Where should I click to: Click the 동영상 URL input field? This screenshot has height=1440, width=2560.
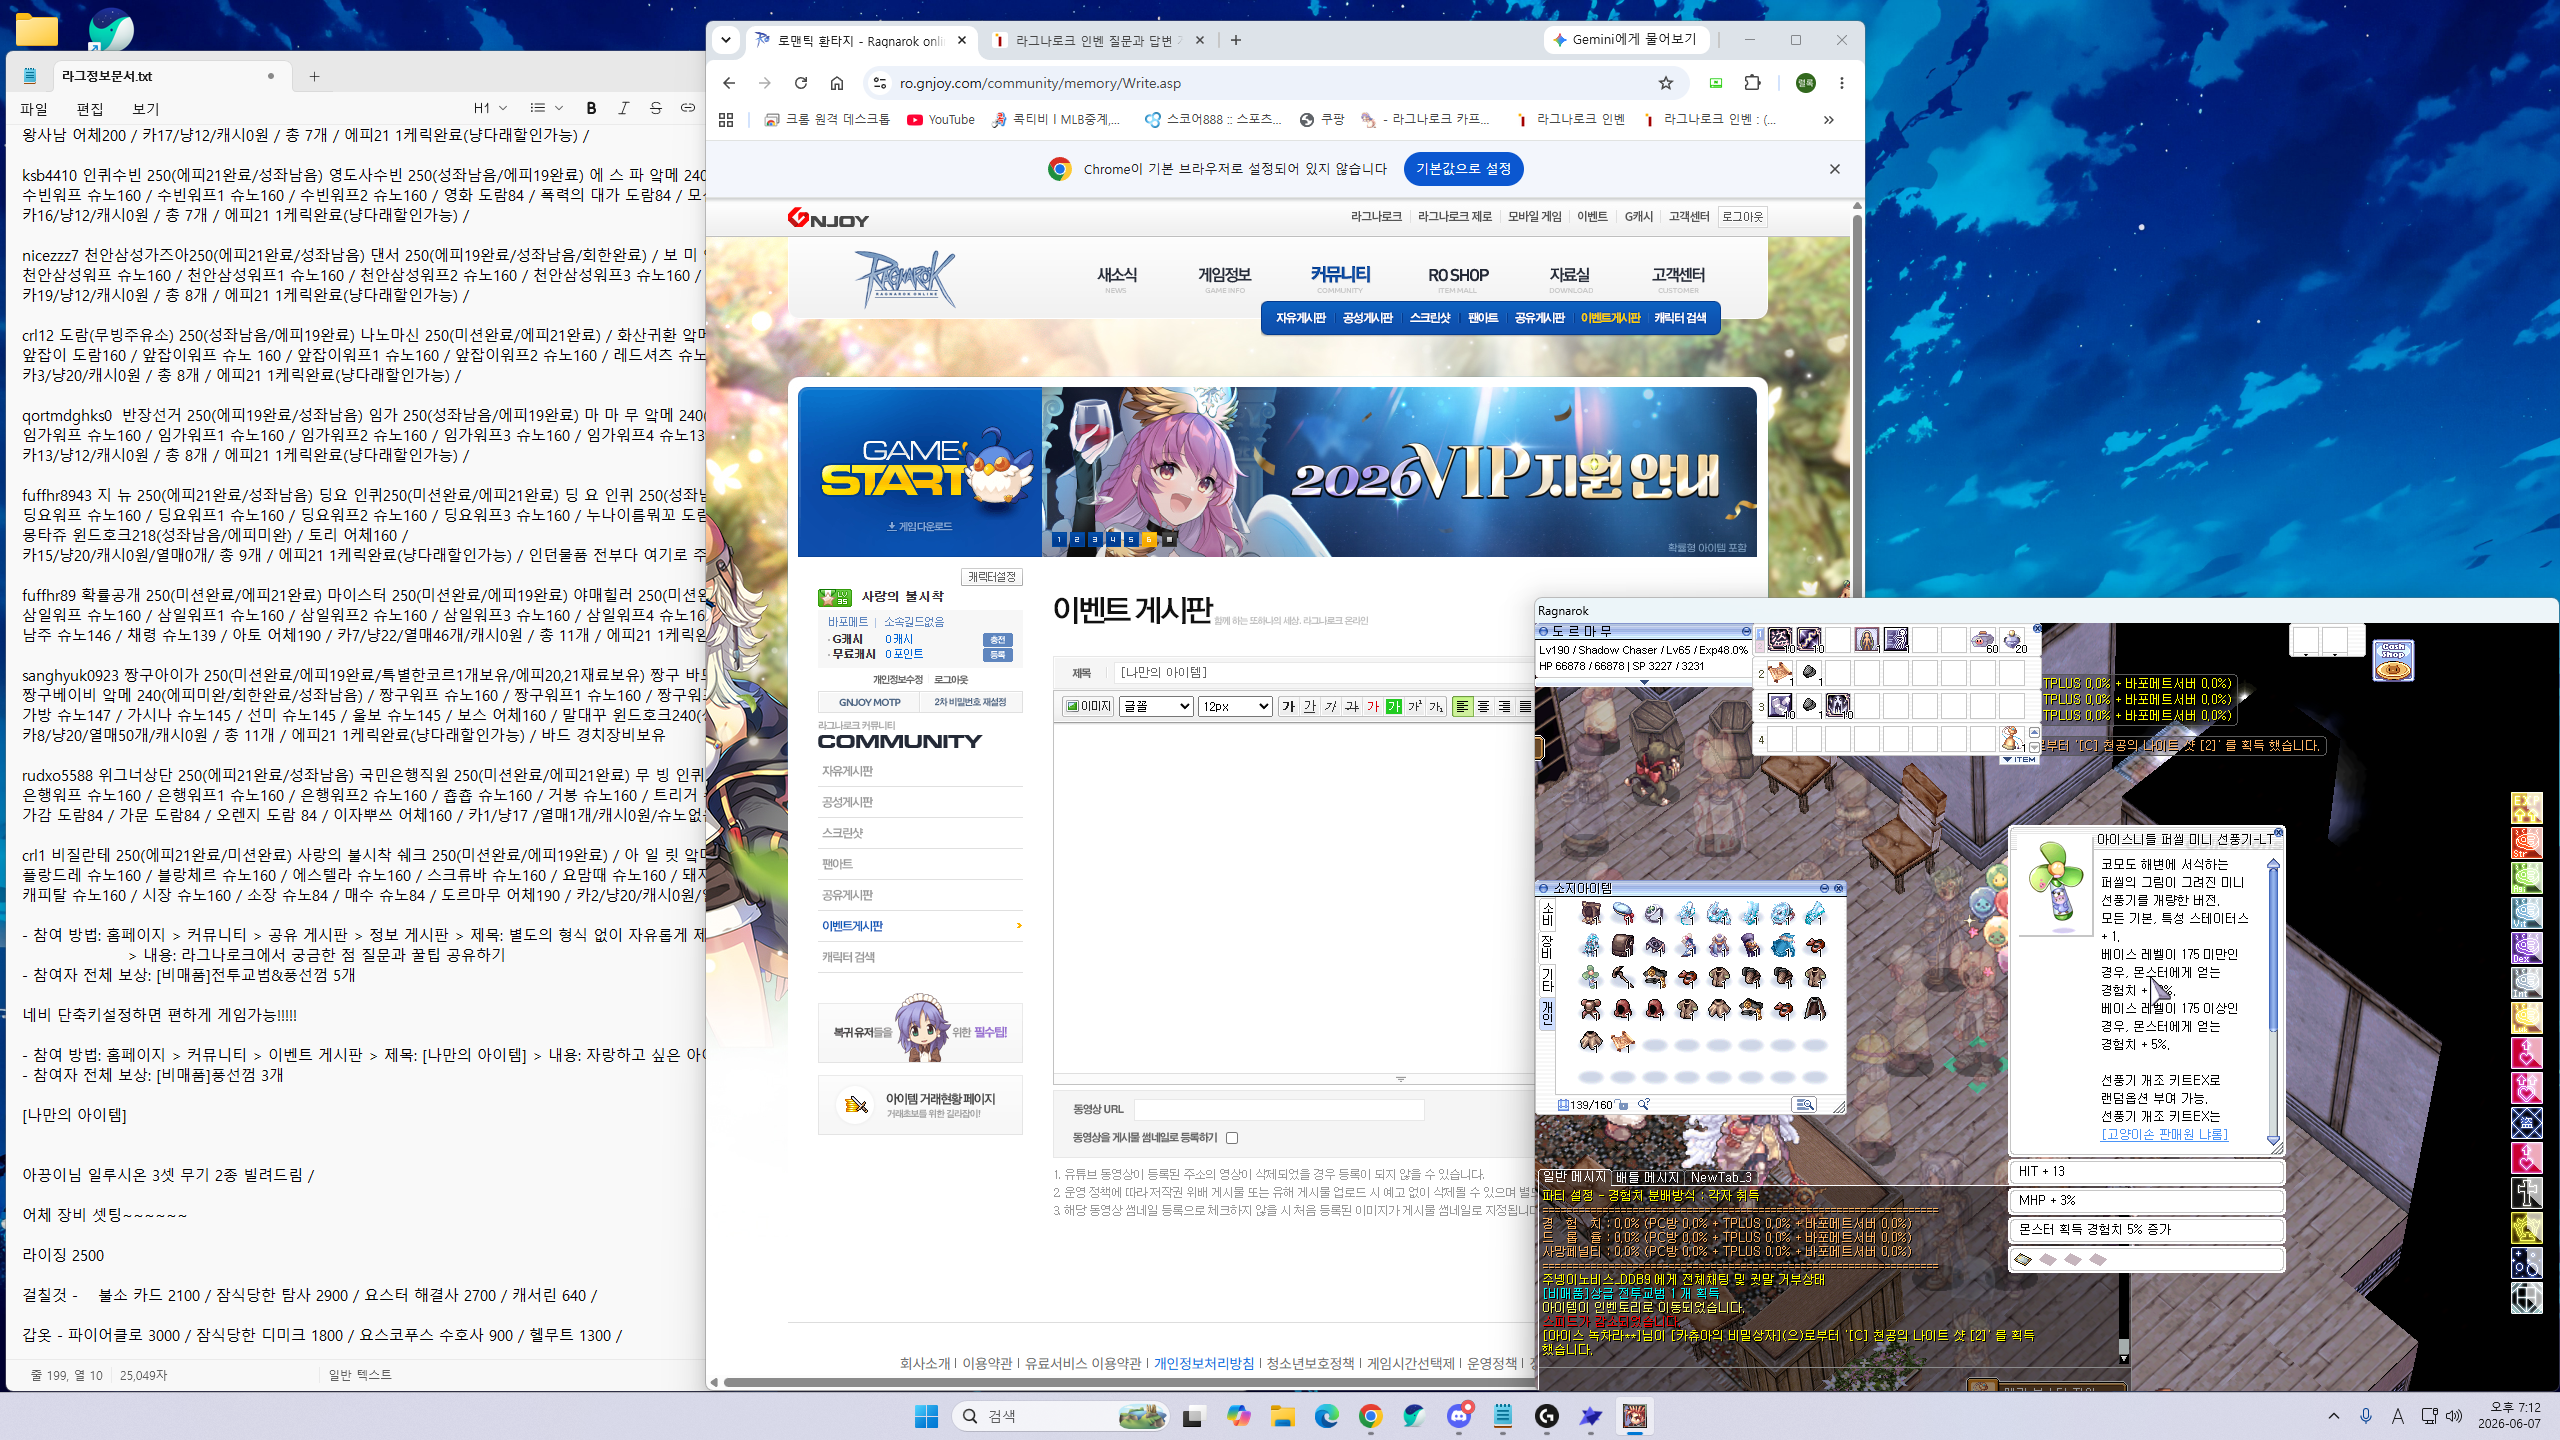point(1279,1109)
